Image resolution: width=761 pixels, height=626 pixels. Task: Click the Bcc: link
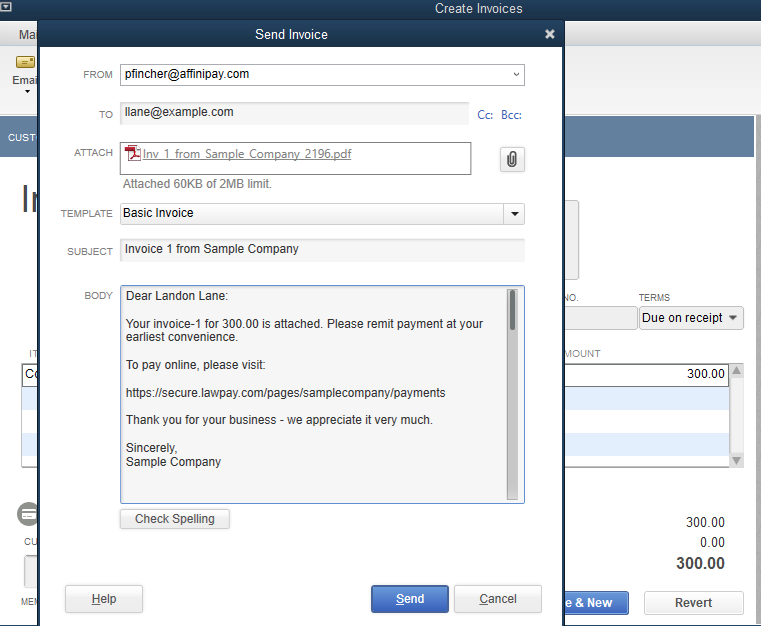511,115
